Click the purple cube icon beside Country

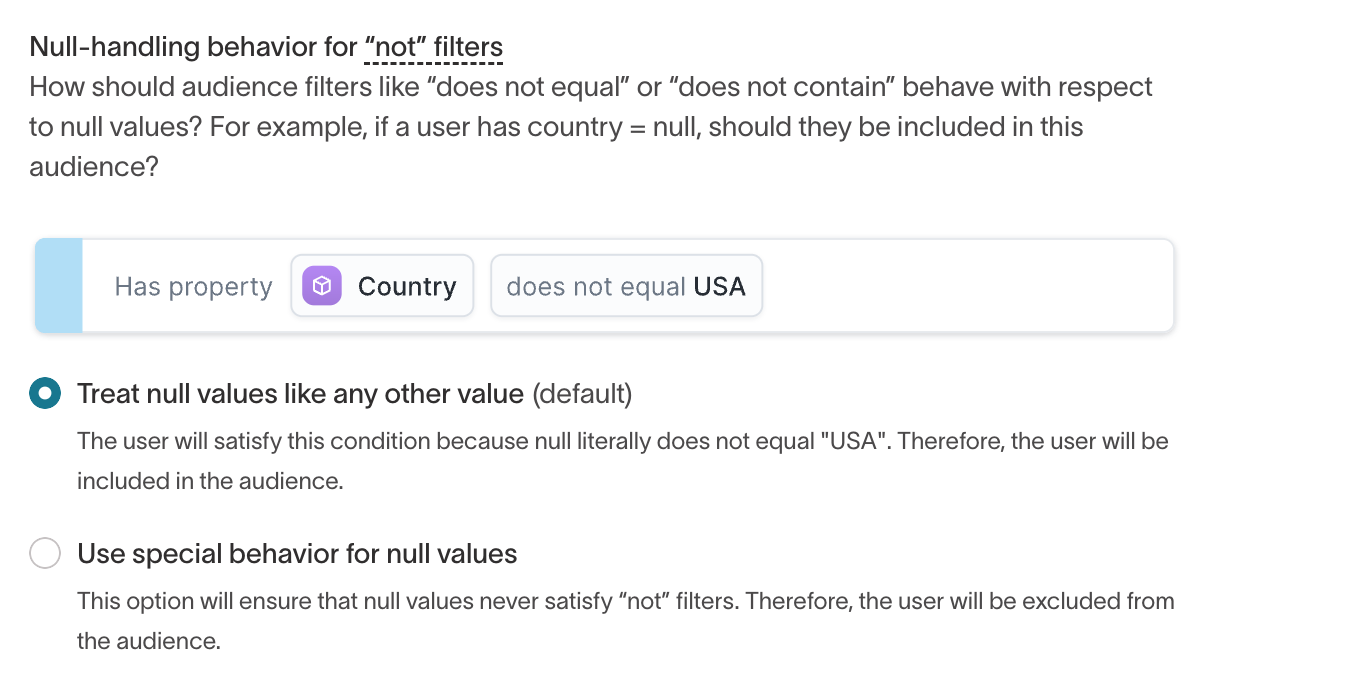(x=322, y=286)
